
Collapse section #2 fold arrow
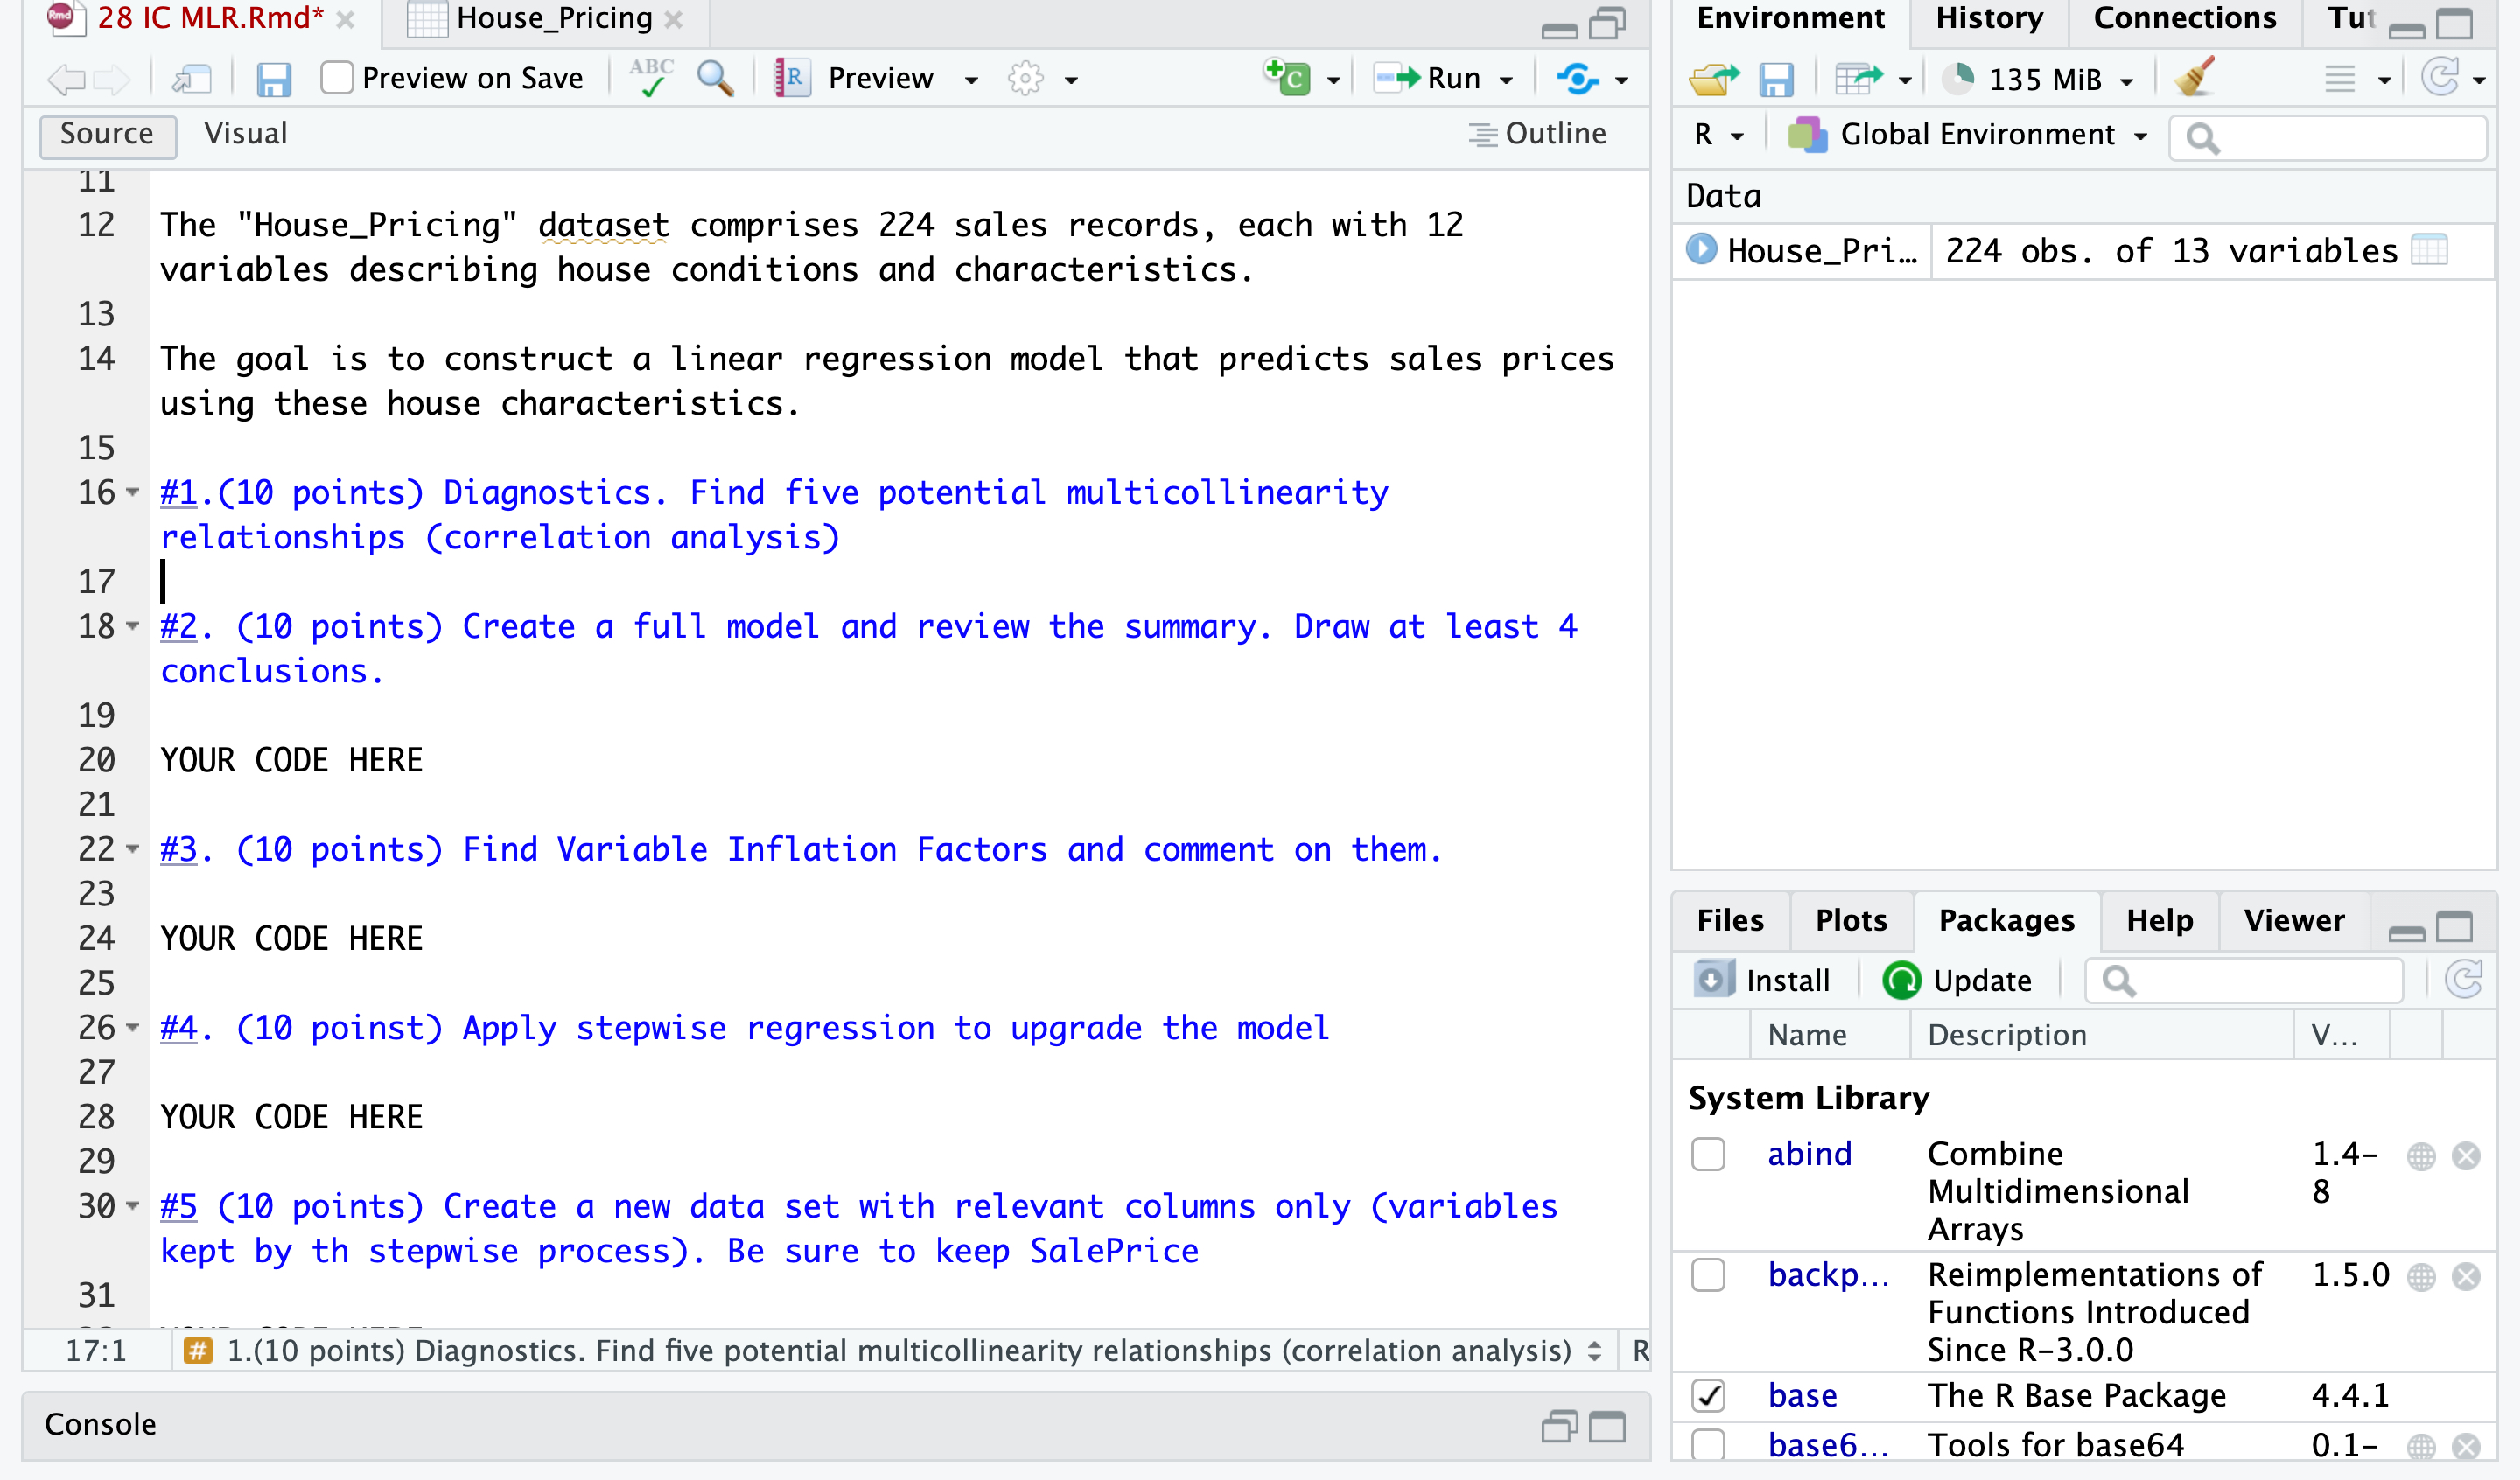pos(133,627)
